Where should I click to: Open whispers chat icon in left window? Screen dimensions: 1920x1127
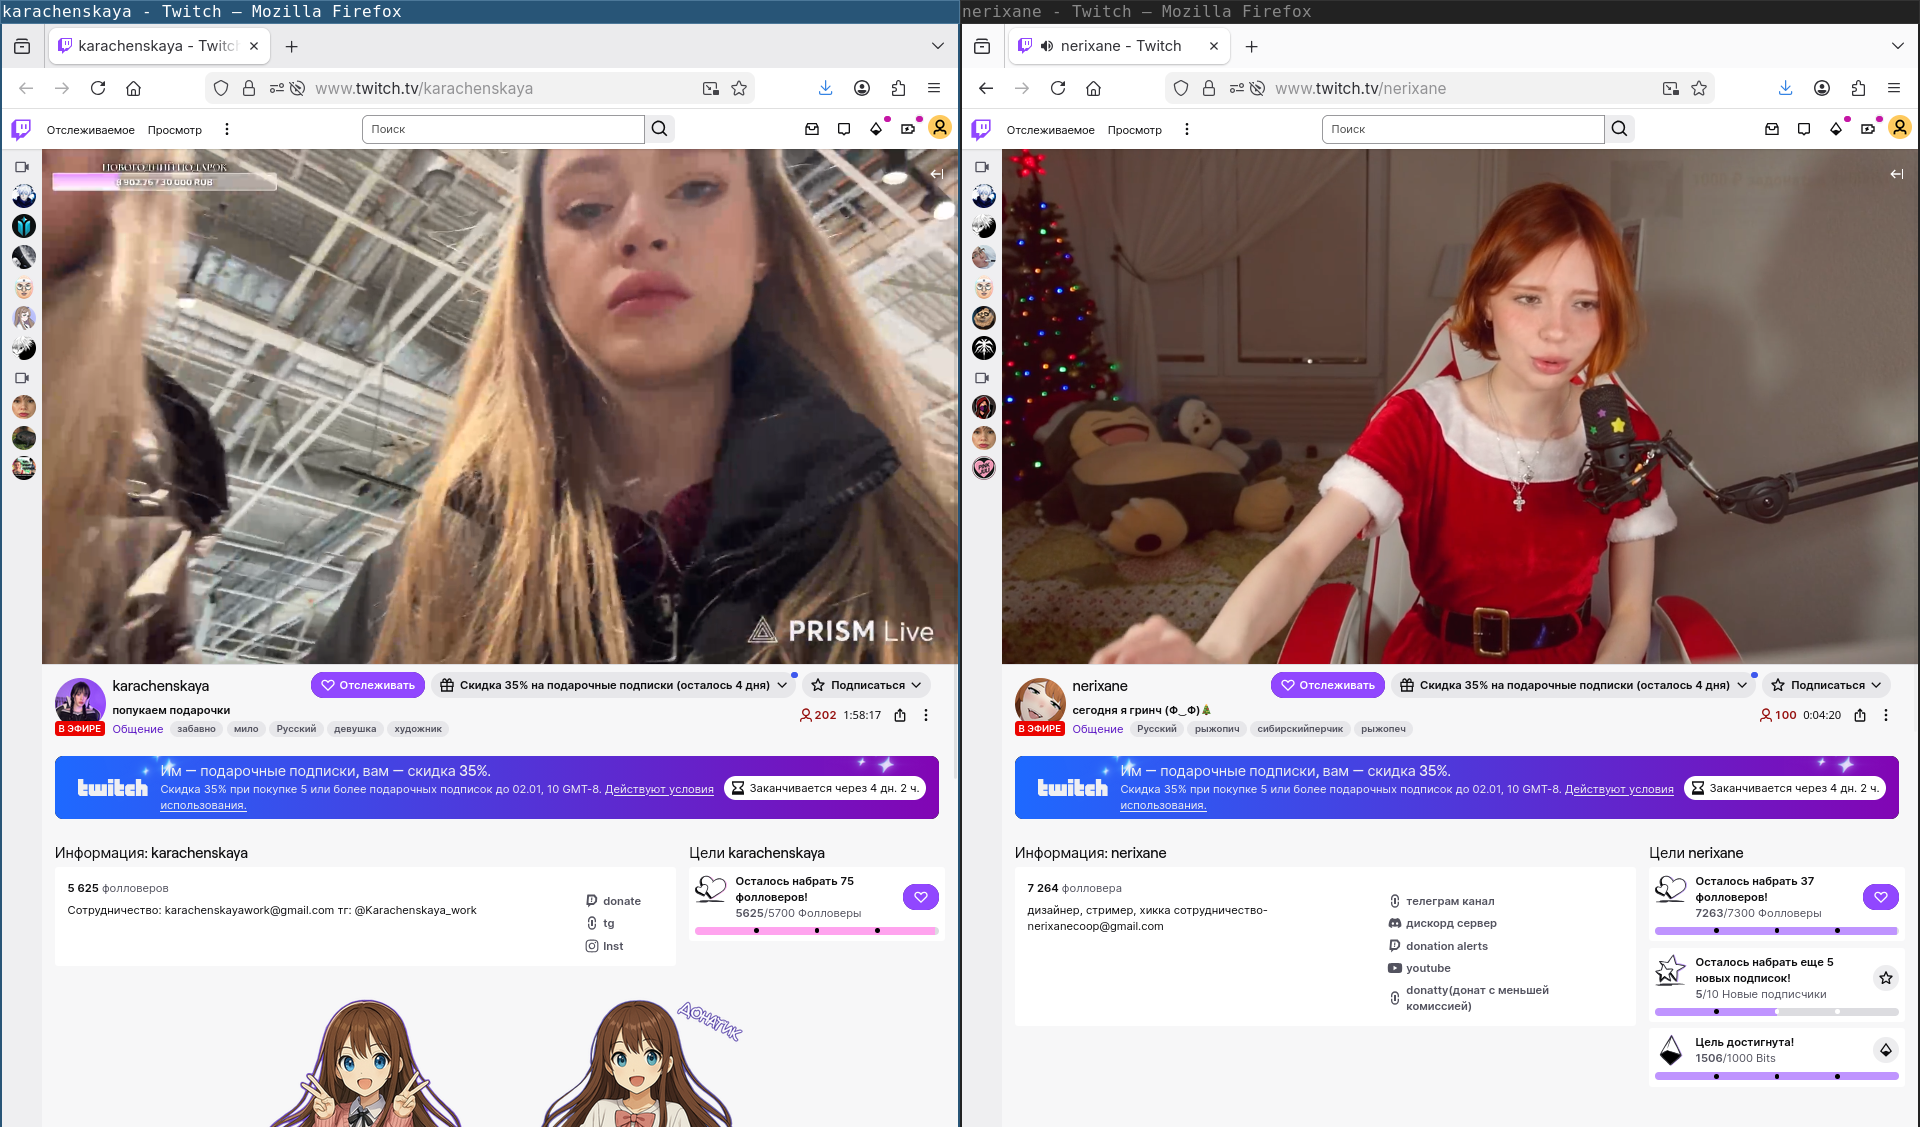pos(844,129)
